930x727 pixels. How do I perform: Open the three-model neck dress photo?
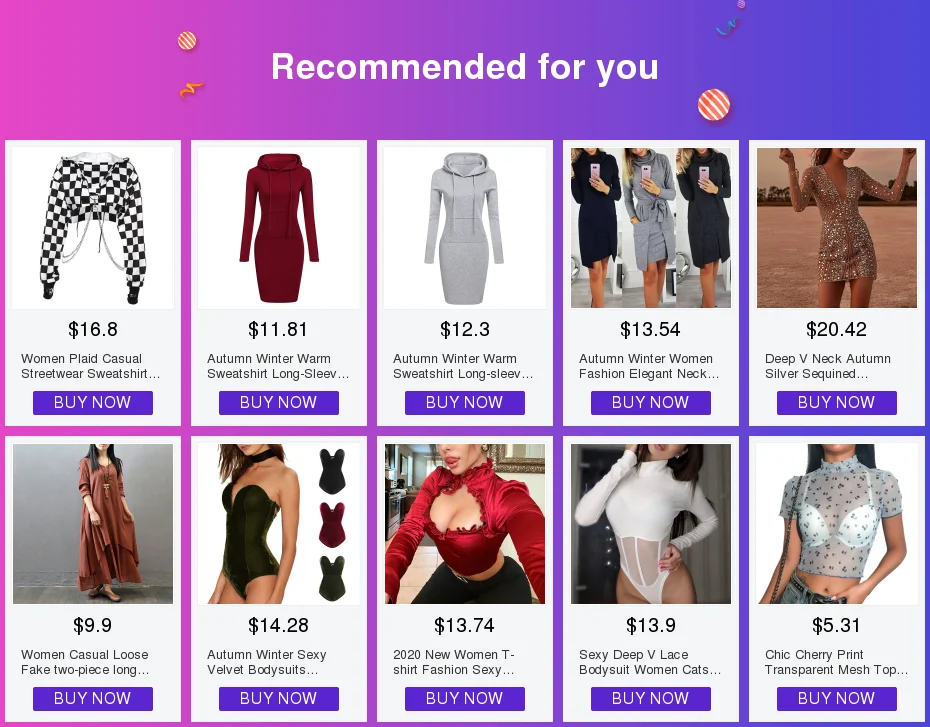click(651, 228)
